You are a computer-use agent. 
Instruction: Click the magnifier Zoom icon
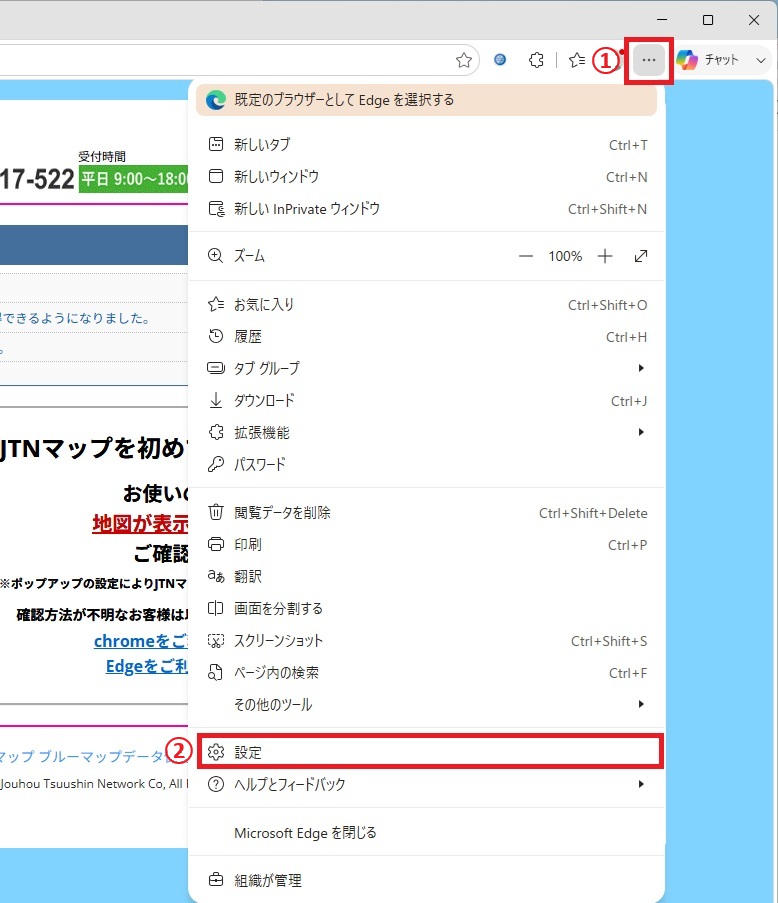pyautogui.click(x=215, y=256)
